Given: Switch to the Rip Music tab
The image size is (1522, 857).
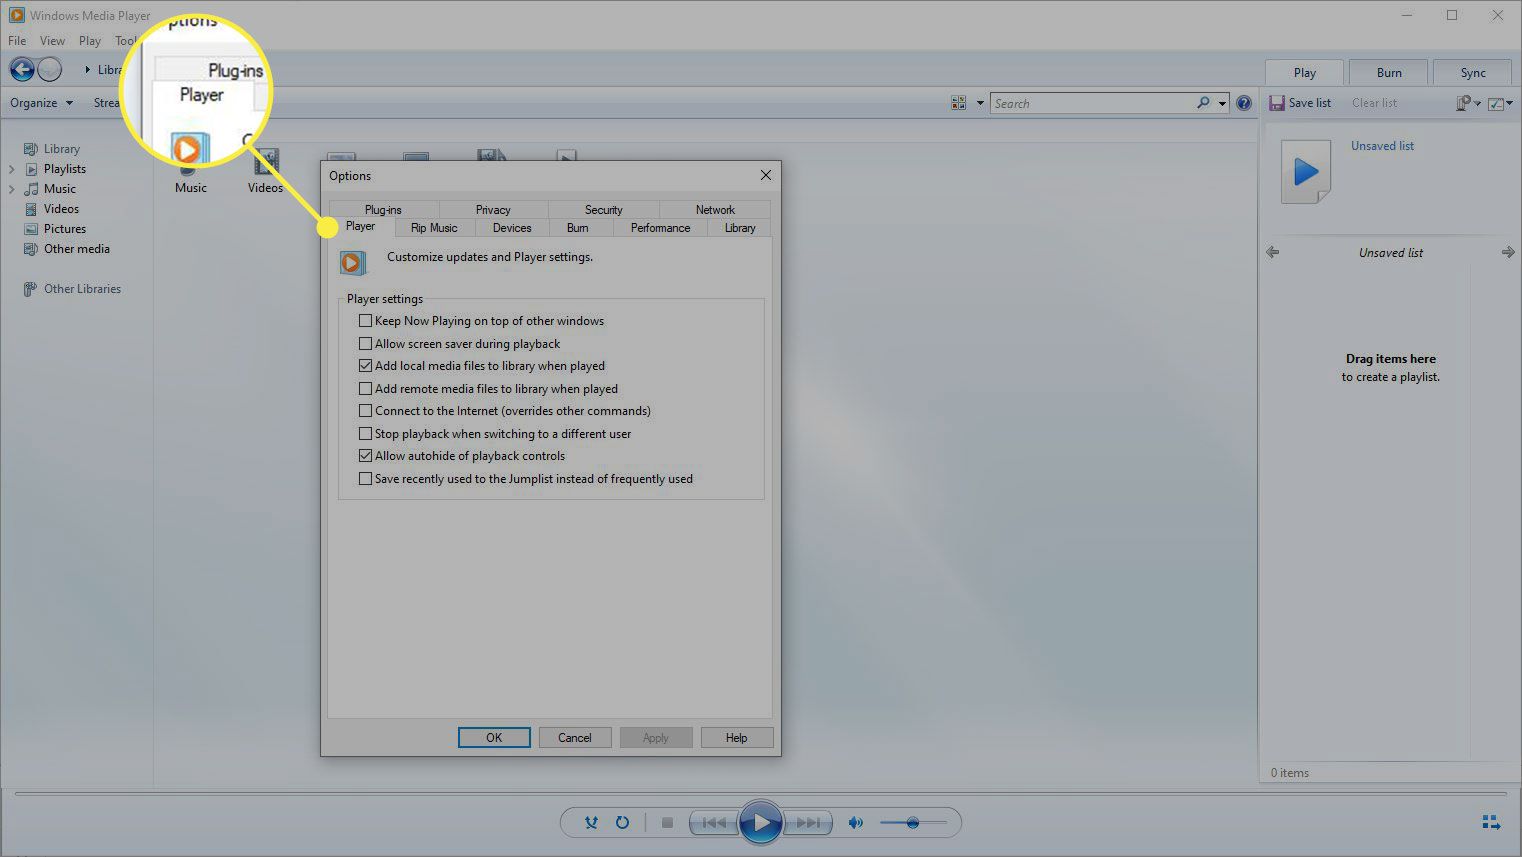Looking at the screenshot, I should click(434, 228).
